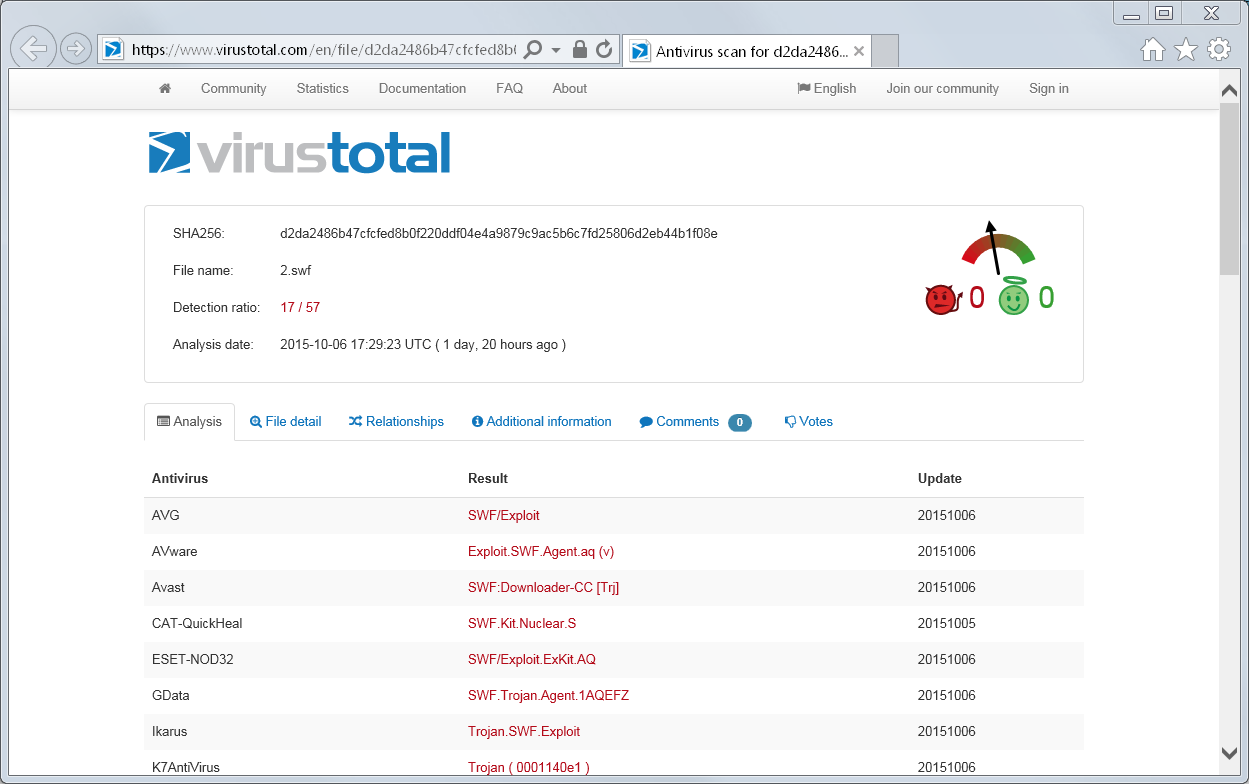This screenshot has width=1249, height=784.
Task: Click Trojan ( 0001140e1 ) result
Action: (x=529, y=767)
